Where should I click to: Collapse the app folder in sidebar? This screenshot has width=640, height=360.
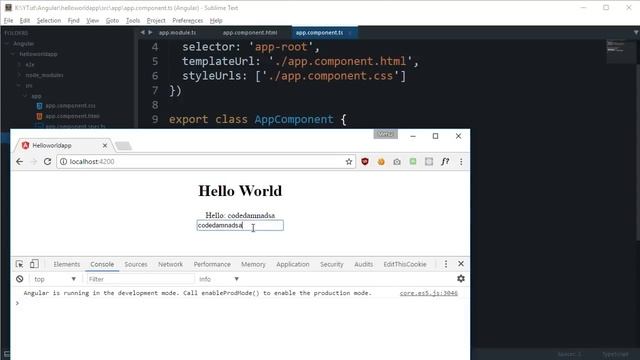click(x=25, y=96)
